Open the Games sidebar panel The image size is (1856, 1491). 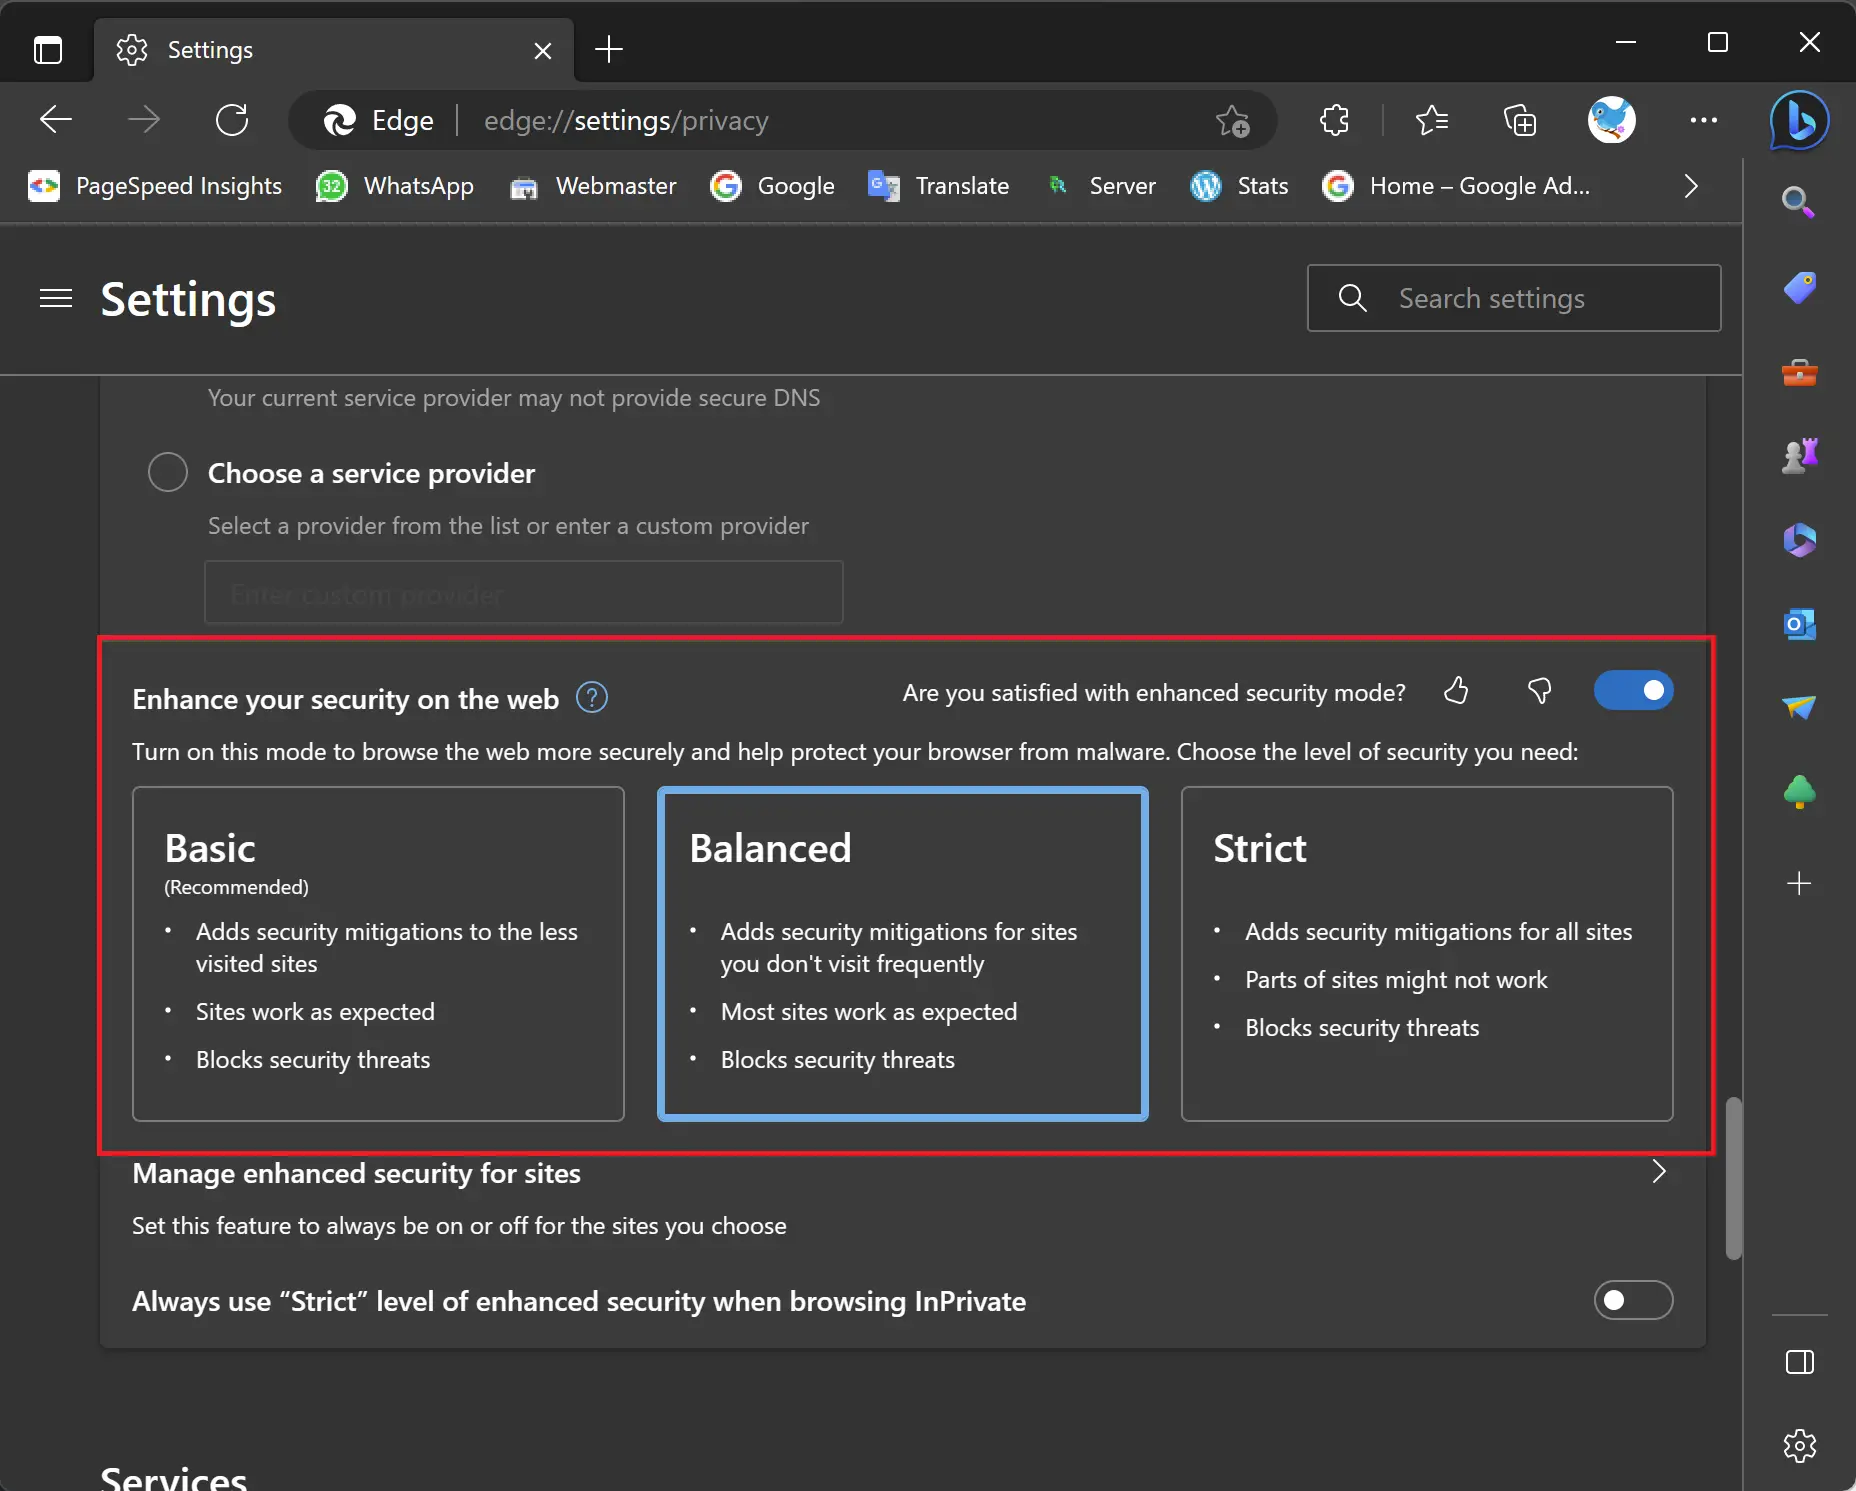[1800, 457]
